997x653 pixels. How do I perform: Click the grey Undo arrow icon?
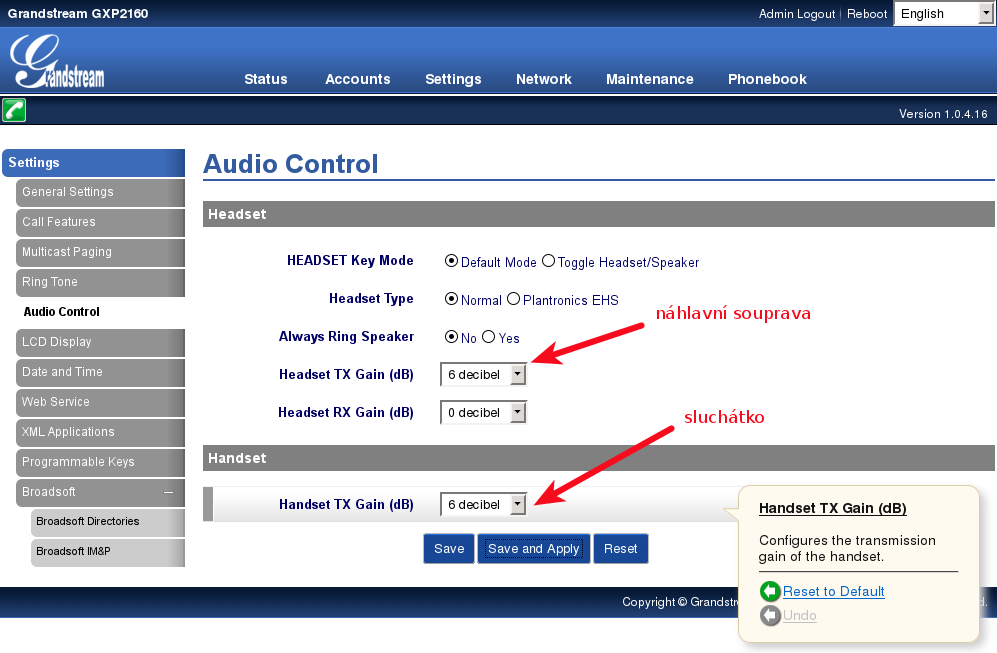769,616
